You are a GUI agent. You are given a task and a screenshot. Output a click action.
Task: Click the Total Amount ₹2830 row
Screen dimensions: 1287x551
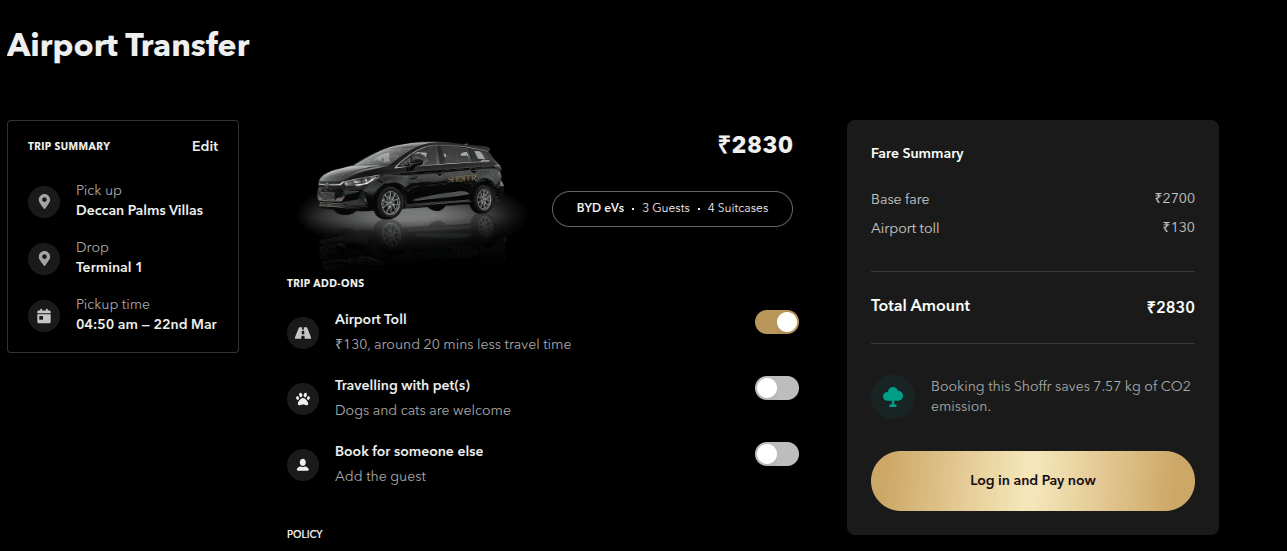pyautogui.click(x=1032, y=307)
